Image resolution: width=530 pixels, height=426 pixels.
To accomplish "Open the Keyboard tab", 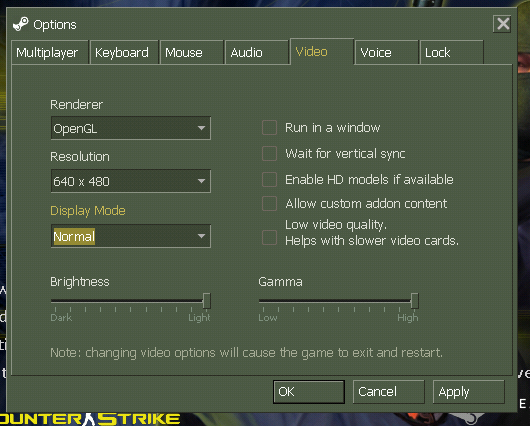I will (124, 52).
